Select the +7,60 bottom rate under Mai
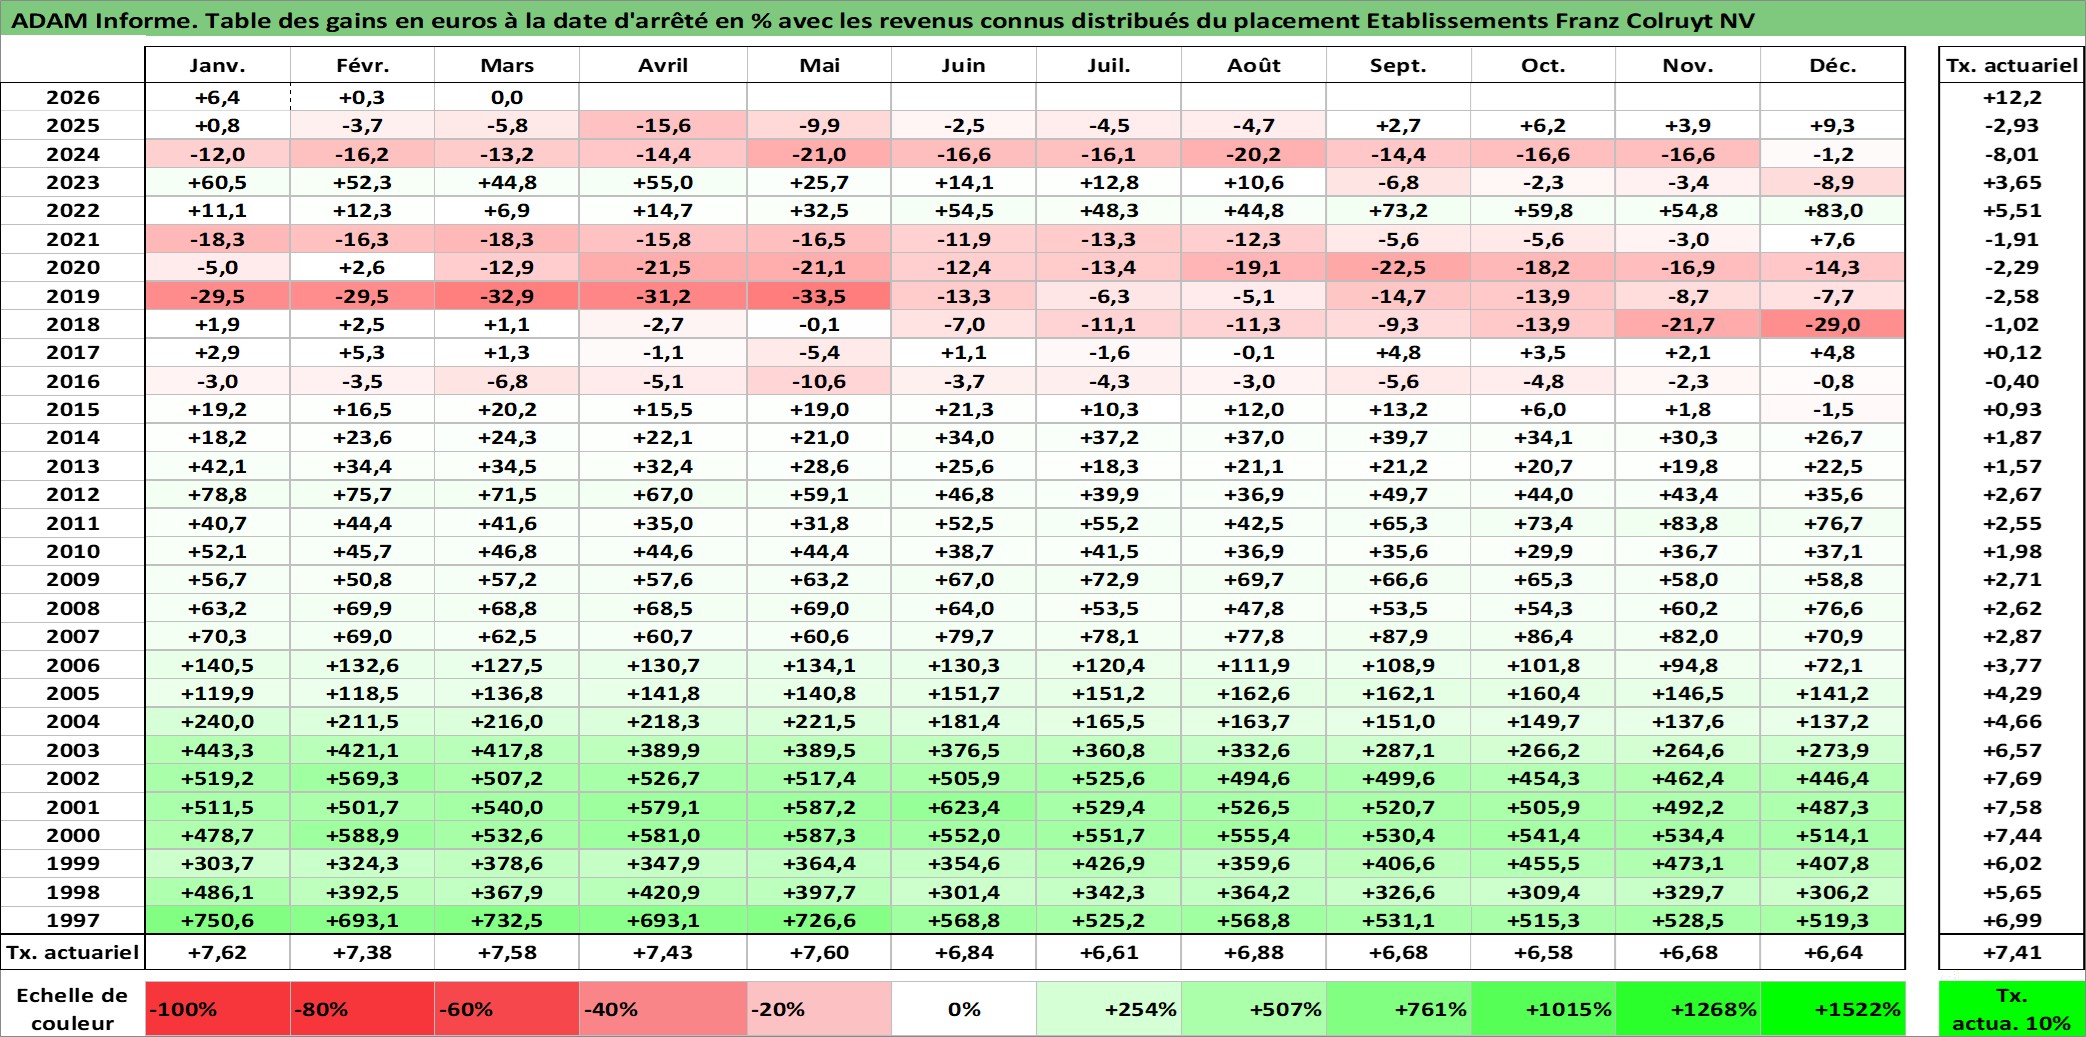The width and height of the screenshot is (2086, 1037). pyautogui.click(x=819, y=952)
